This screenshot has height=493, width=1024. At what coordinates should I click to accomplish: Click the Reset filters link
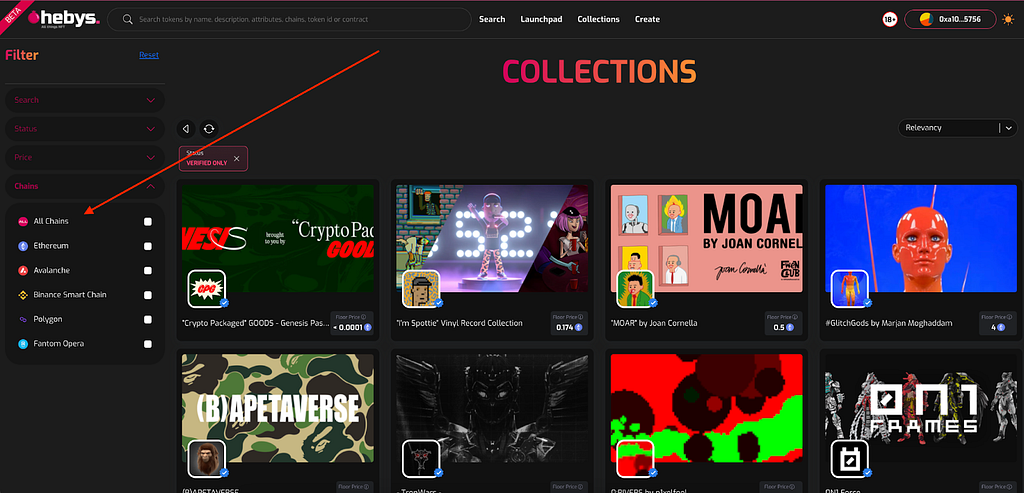coord(149,55)
